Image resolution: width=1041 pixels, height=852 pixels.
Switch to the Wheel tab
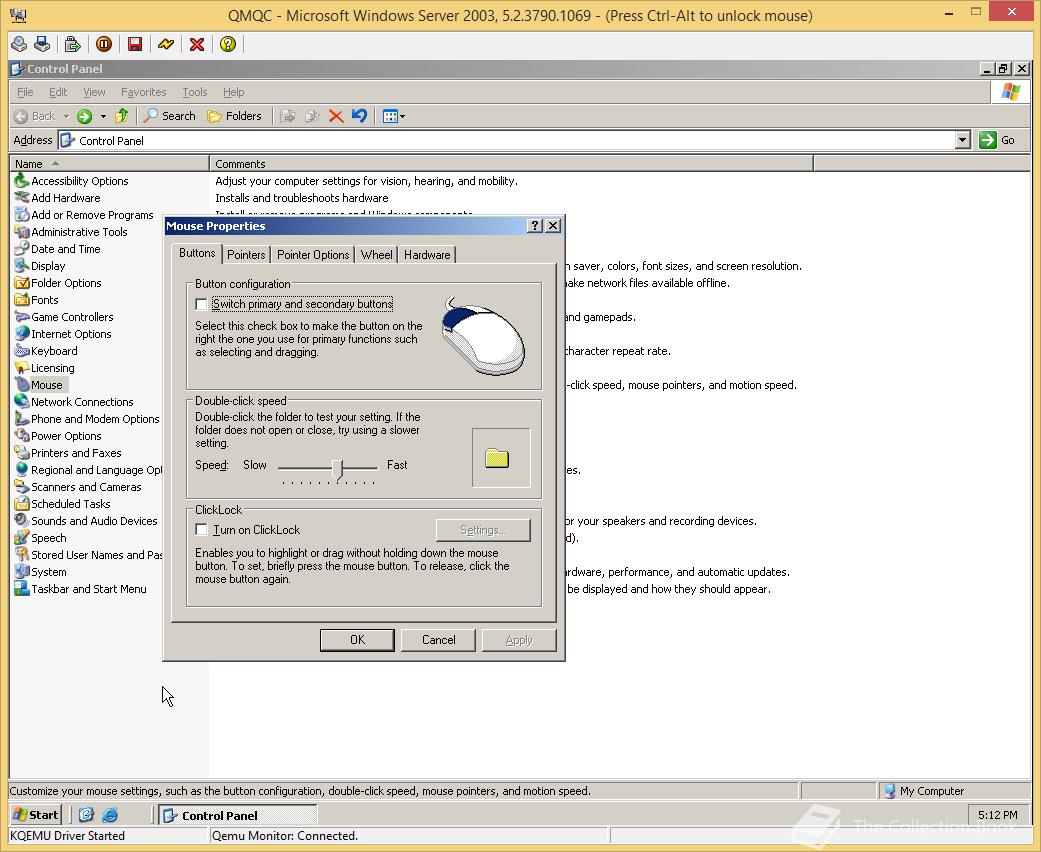[x=376, y=255]
